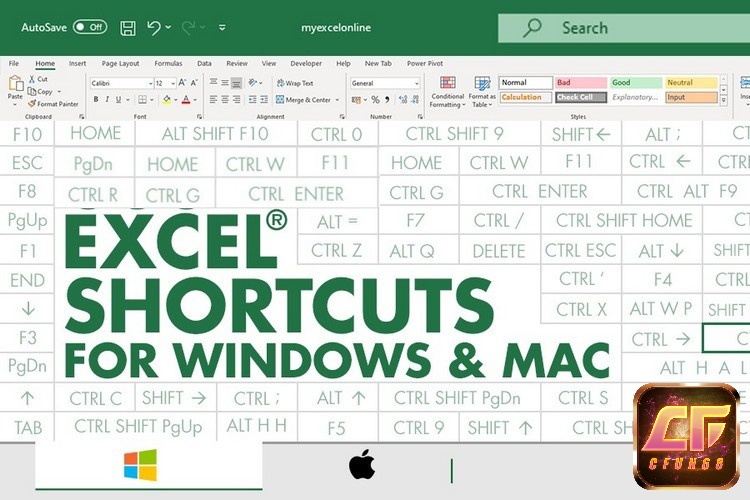Click the Save icon in the title bar
Viewport: 750px width, 500px height.
[127, 28]
